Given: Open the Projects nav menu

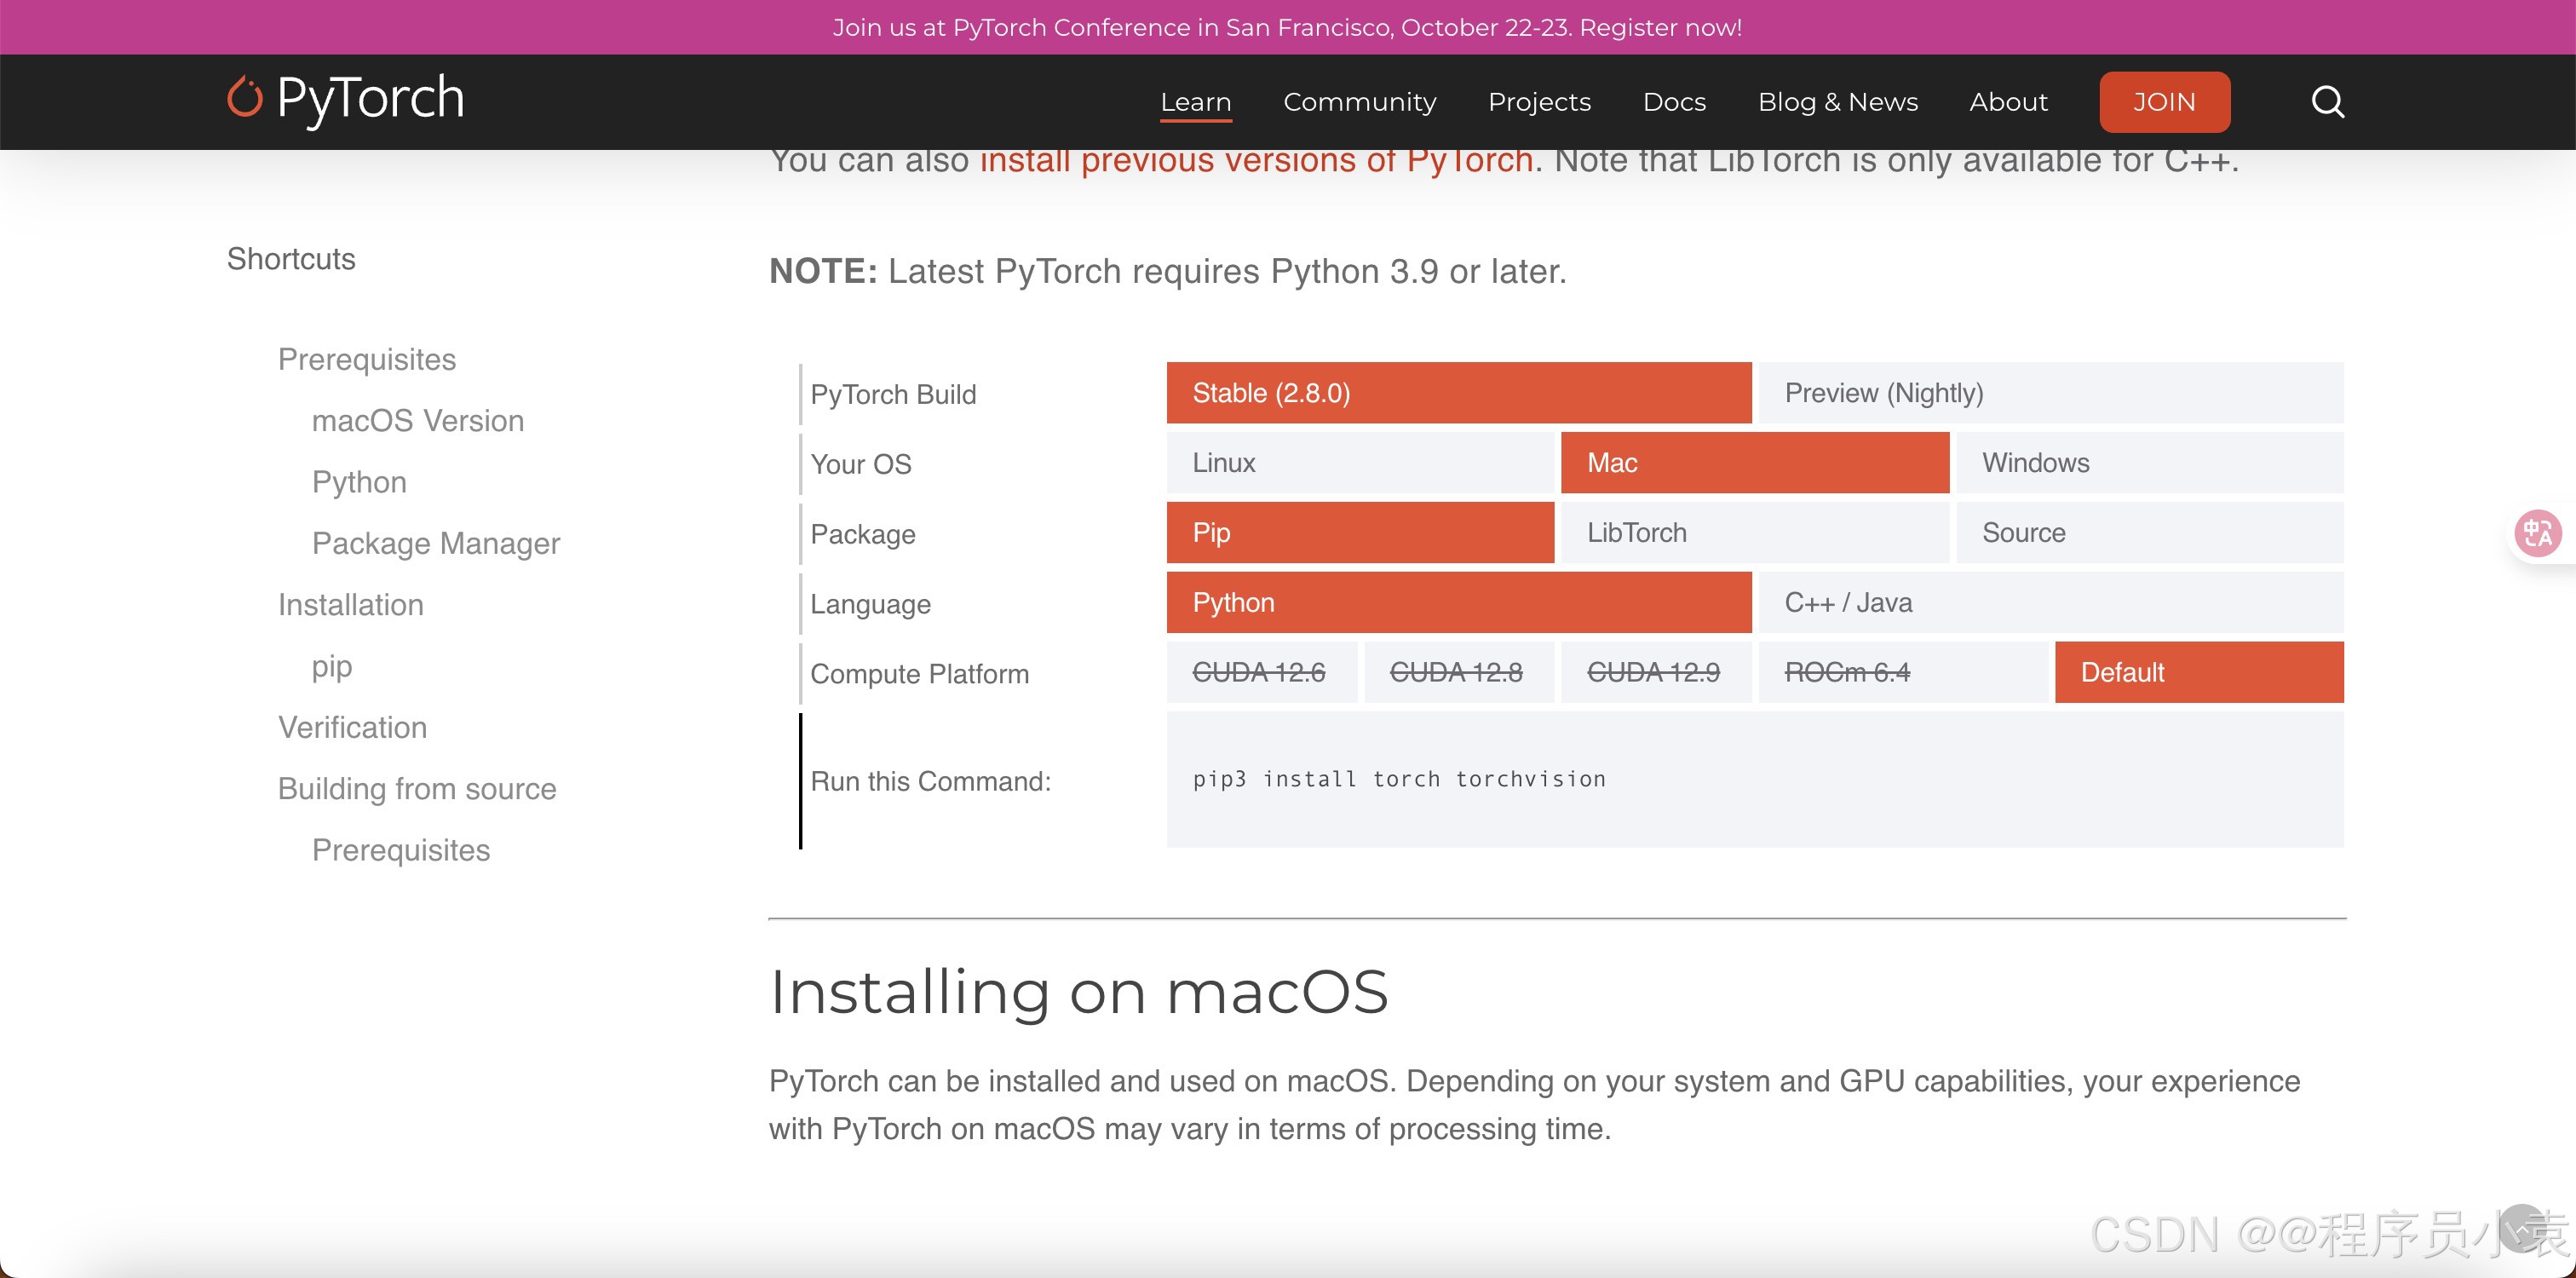Looking at the screenshot, I should click(x=1539, y=102).
